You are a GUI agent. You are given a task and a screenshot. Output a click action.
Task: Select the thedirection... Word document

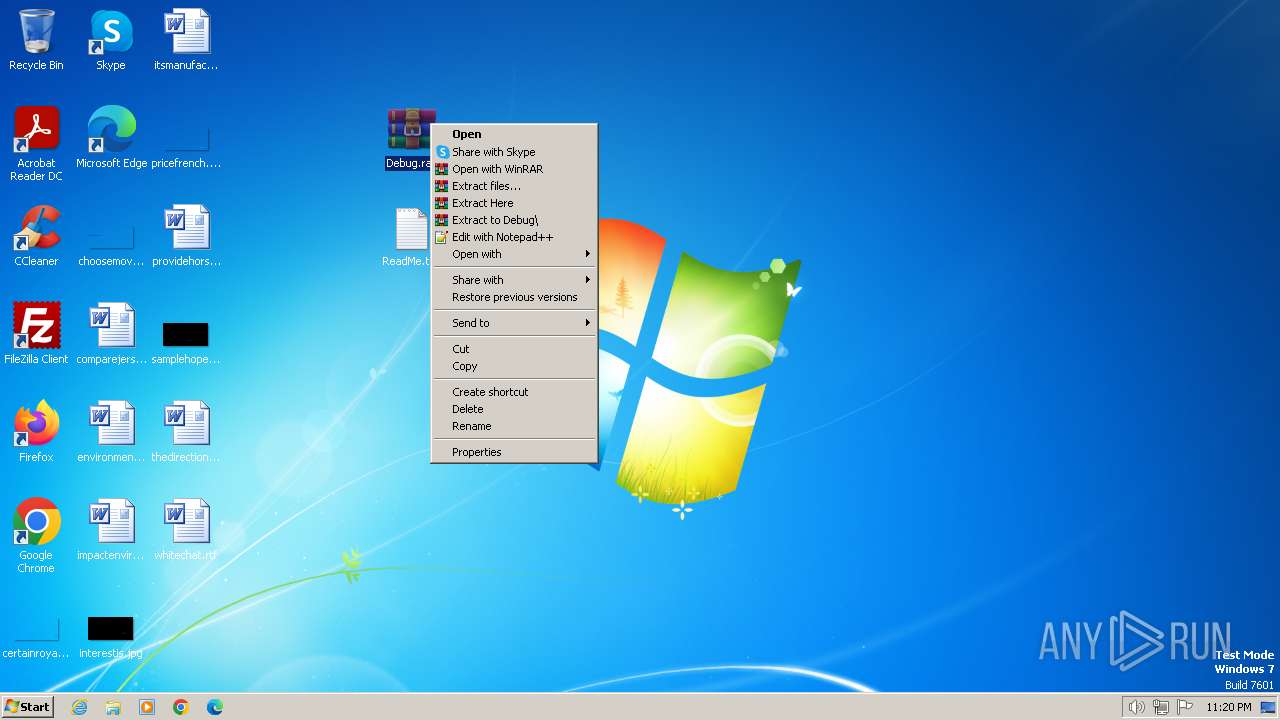click(x=186, y=432)
